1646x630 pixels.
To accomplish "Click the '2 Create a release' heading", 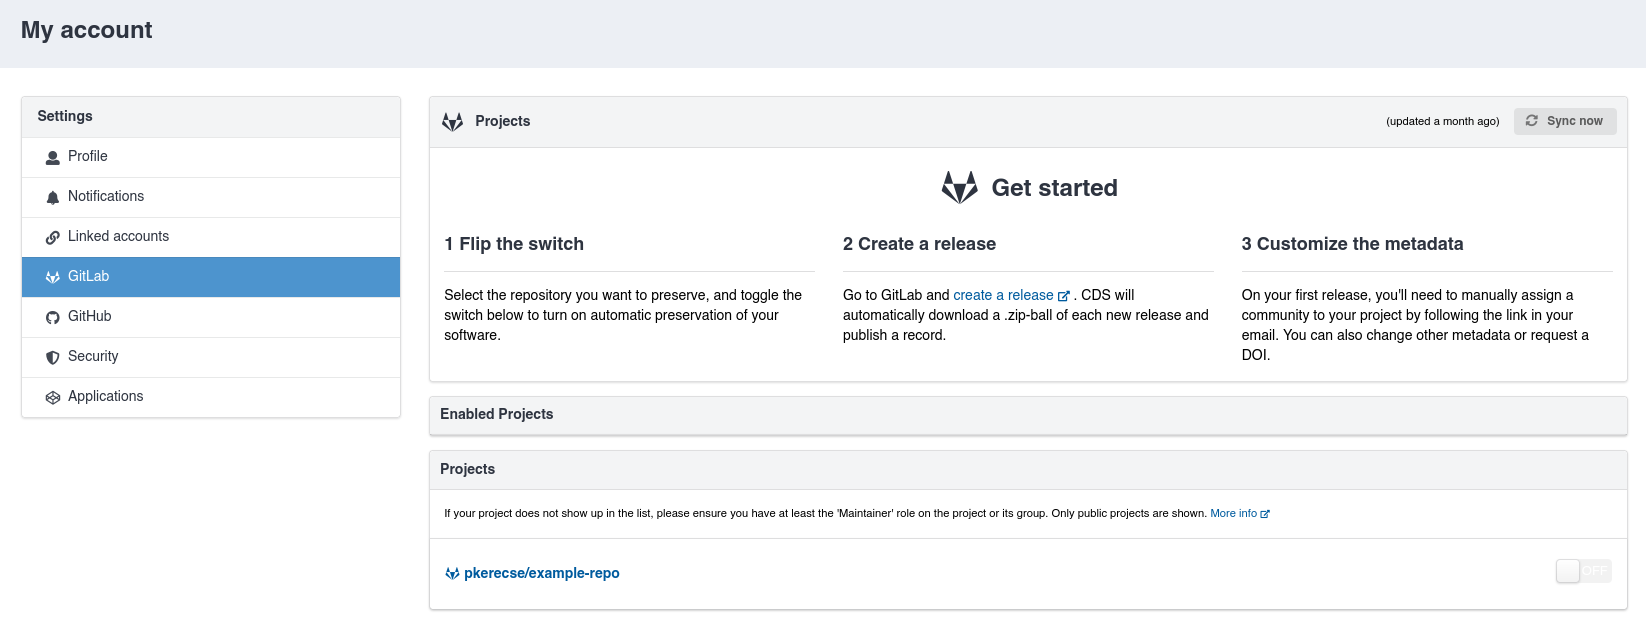I will tap(919, 244).
